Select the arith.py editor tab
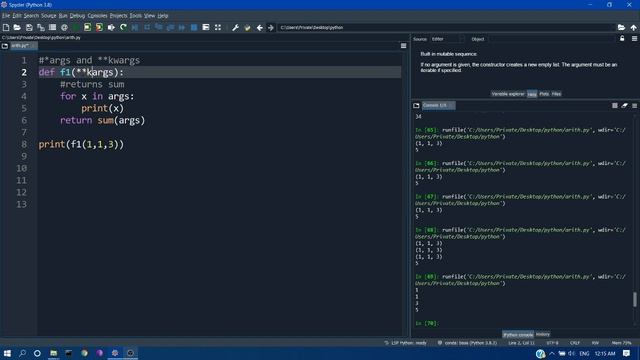The image size is (640, 360). (23, 46)
